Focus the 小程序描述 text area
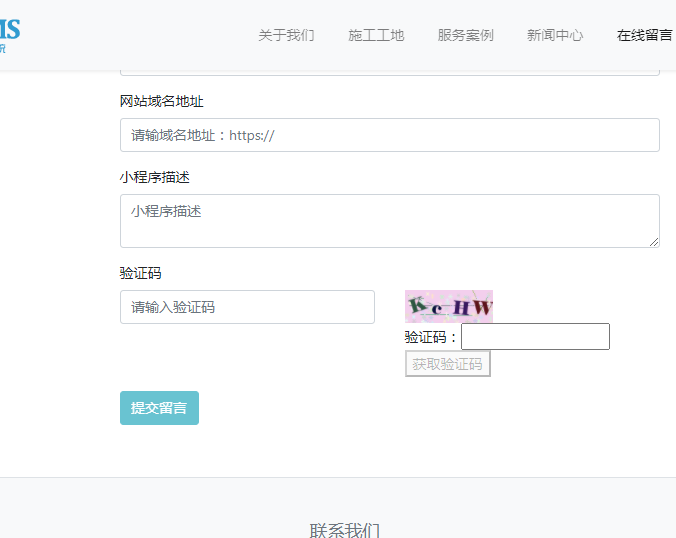 [389, 220]
